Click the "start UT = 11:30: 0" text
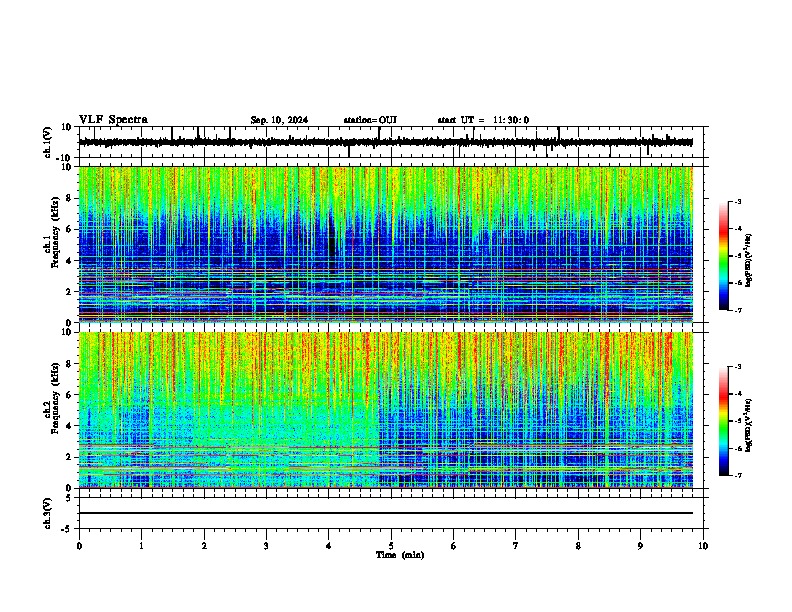 tap(483, 120)
